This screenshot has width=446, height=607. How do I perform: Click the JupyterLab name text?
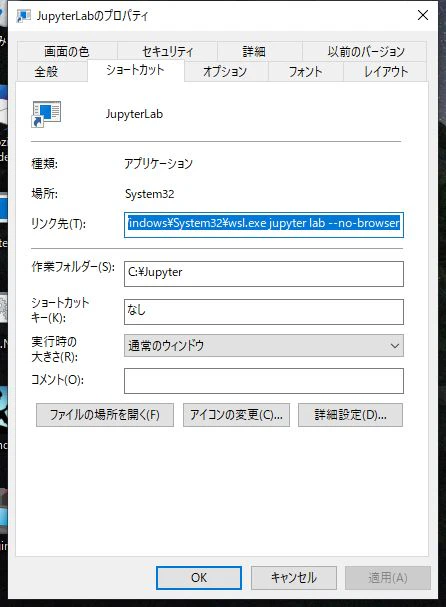point(134,114)
